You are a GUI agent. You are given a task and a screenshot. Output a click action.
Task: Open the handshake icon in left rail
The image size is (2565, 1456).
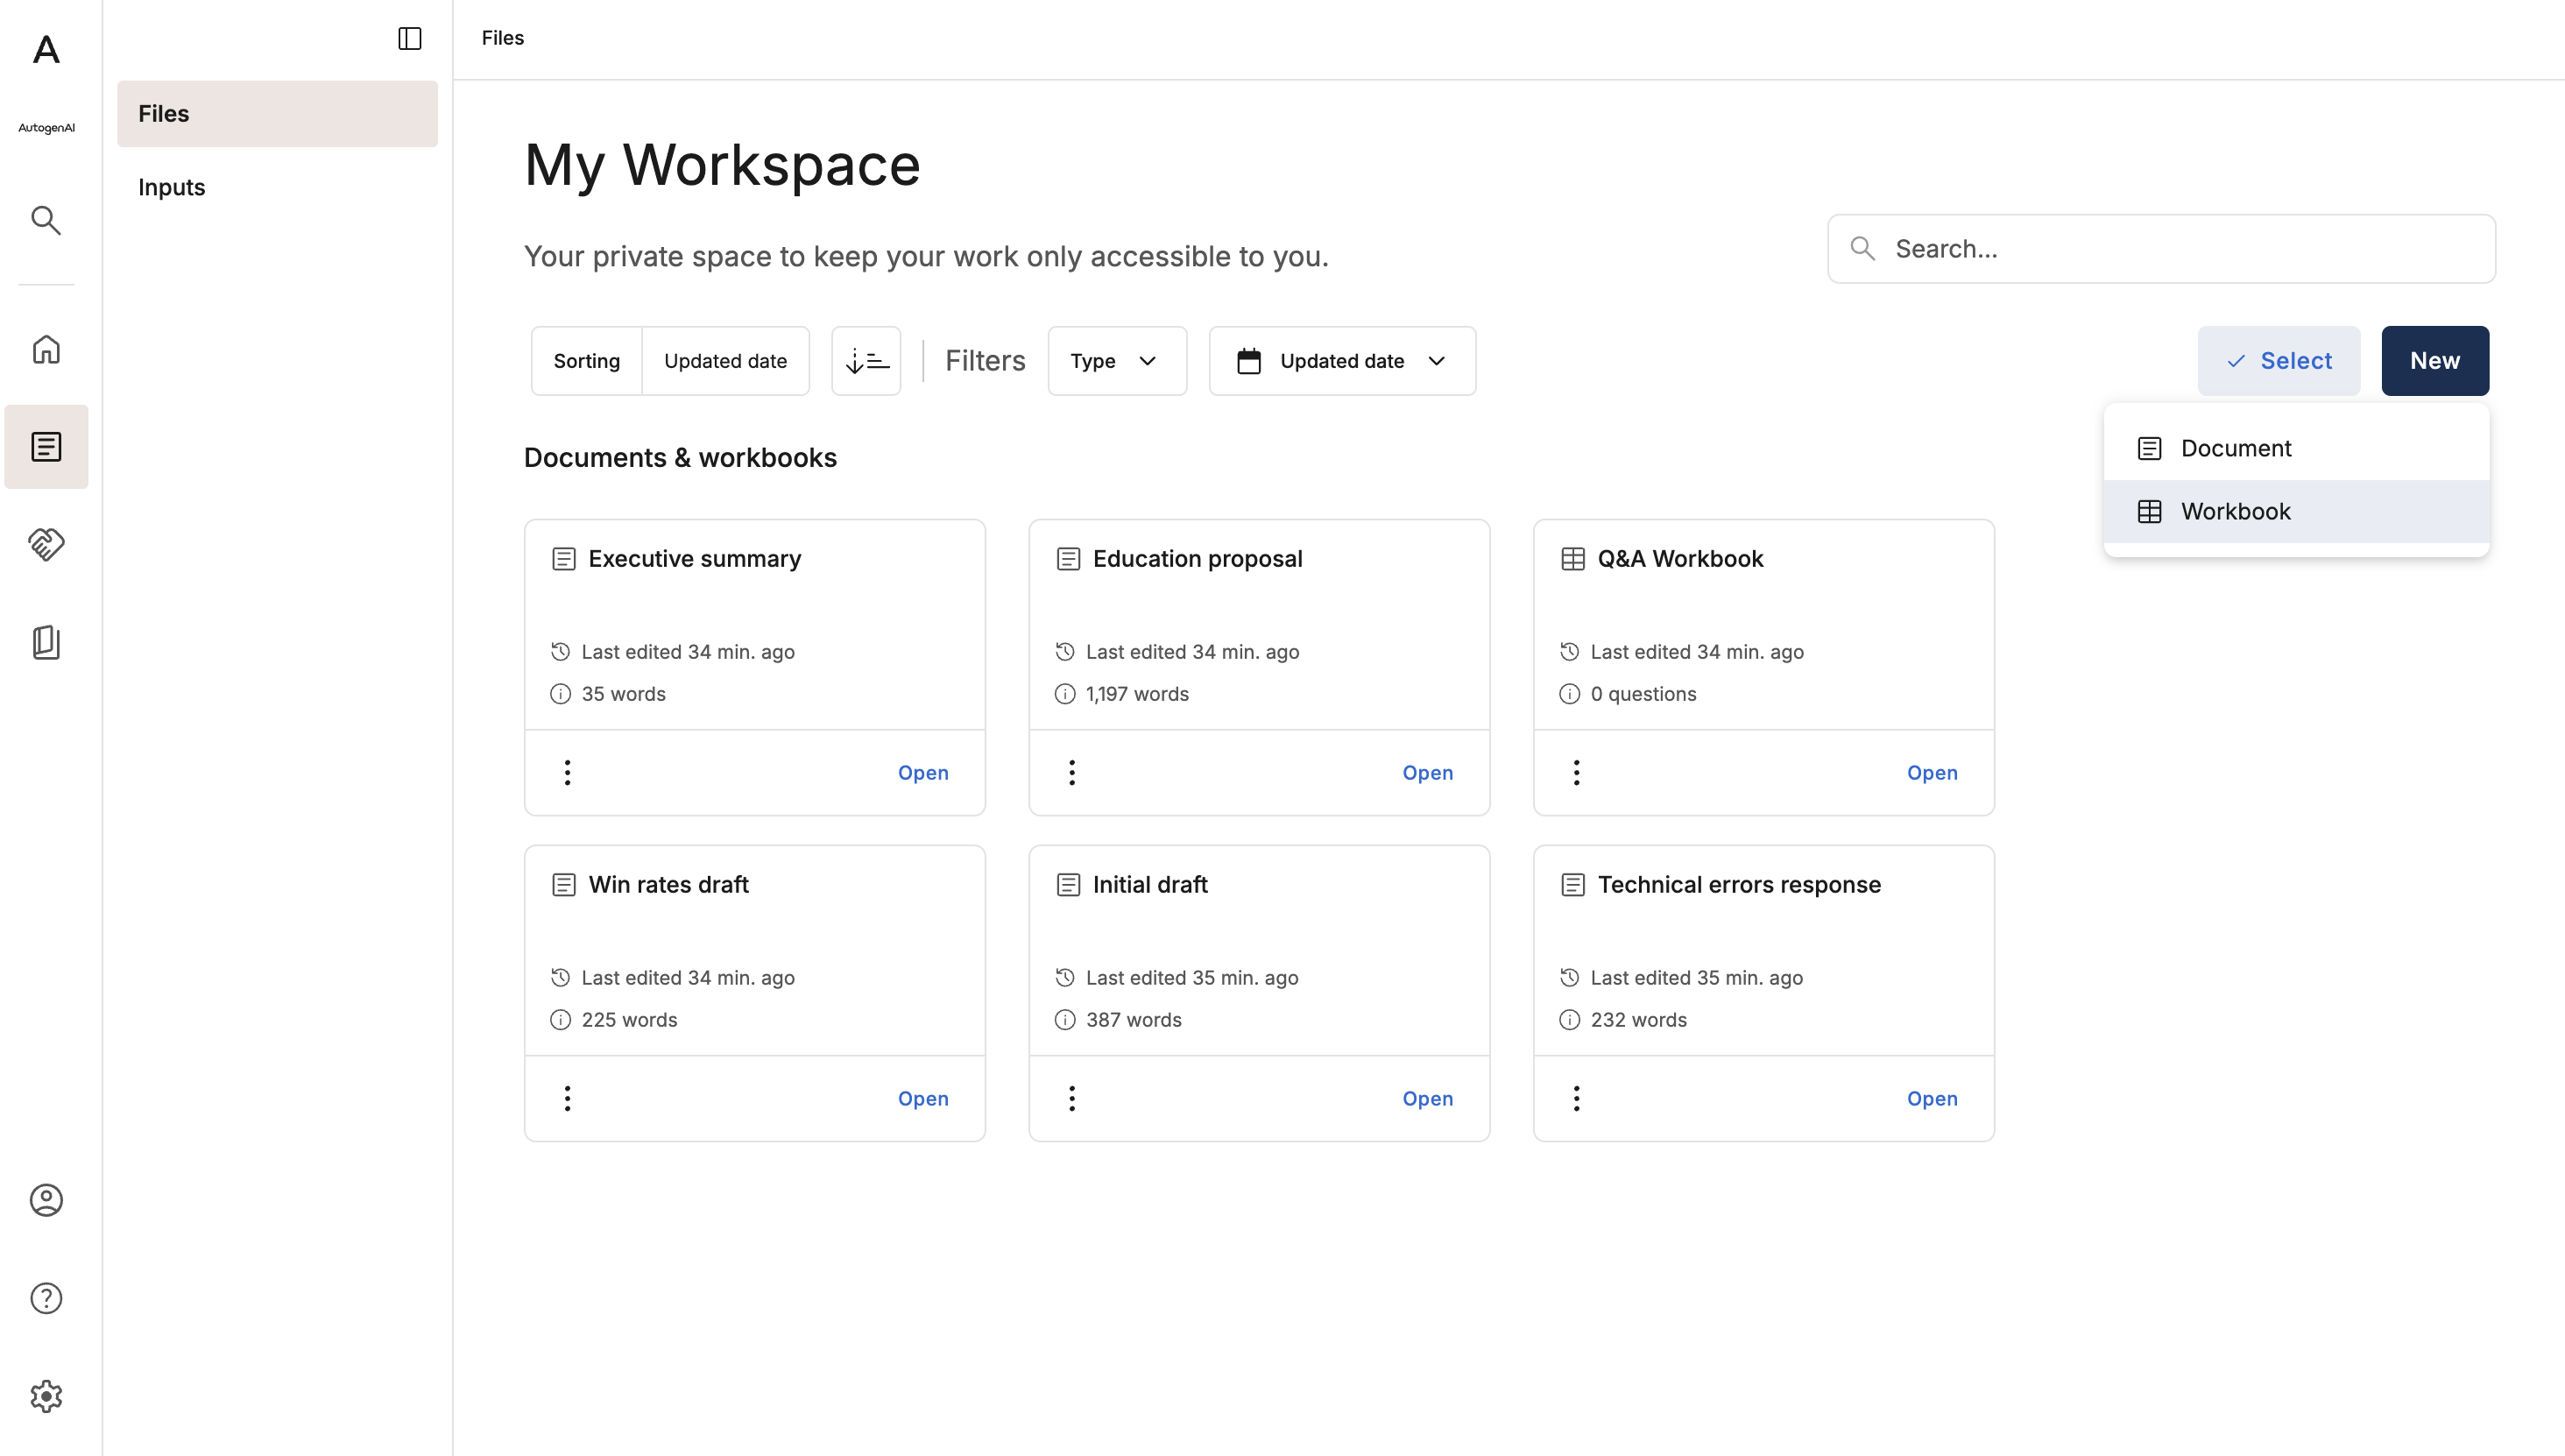(x=46, y=544)
